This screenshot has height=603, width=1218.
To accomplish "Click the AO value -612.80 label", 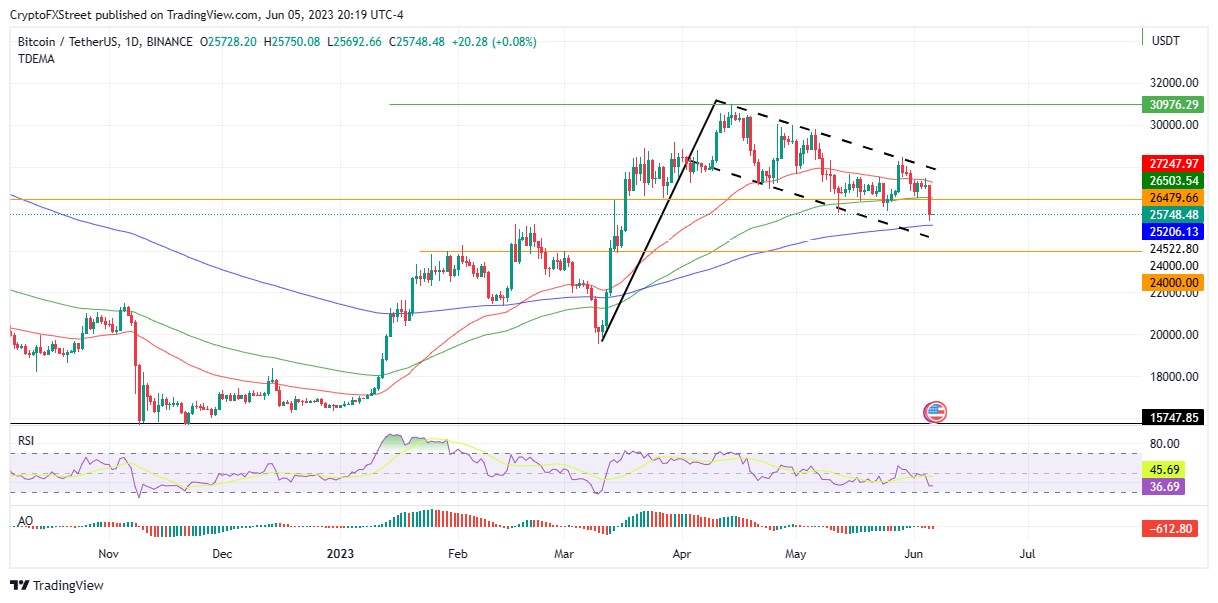I will (x=1168, y=528).
